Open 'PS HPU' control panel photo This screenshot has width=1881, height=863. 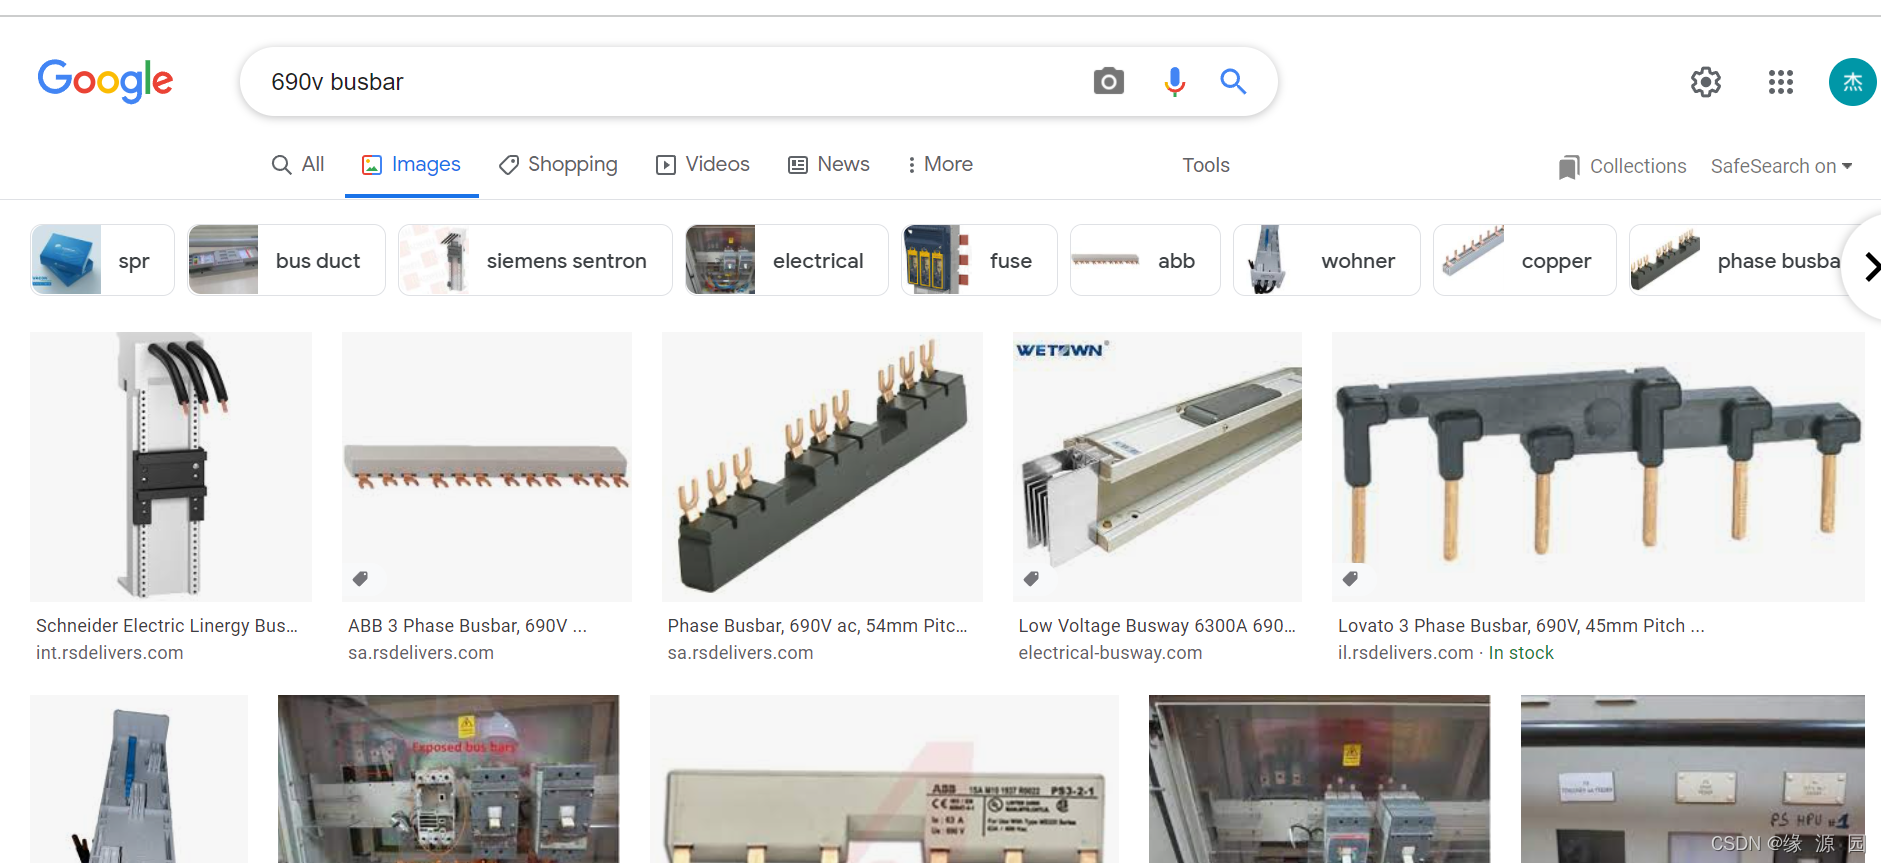[x=1692, y=779]
